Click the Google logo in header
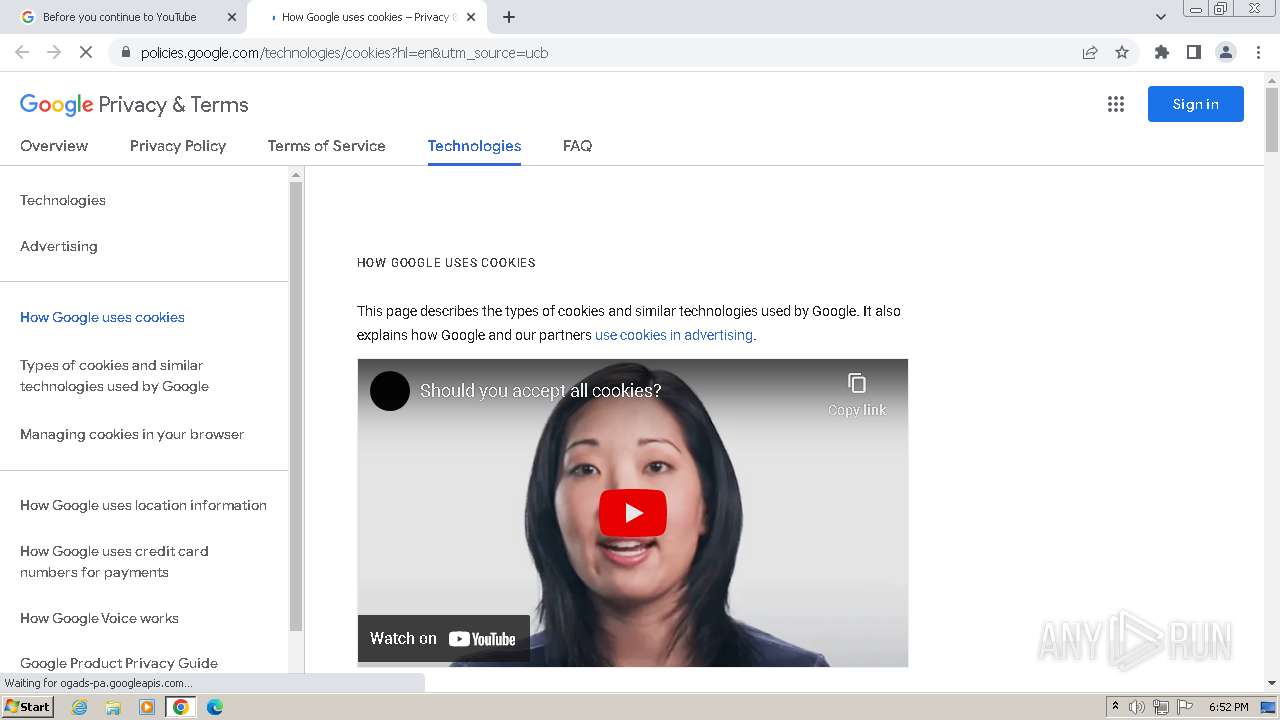Screen dimensions: 1280x720 click(57, 105)
